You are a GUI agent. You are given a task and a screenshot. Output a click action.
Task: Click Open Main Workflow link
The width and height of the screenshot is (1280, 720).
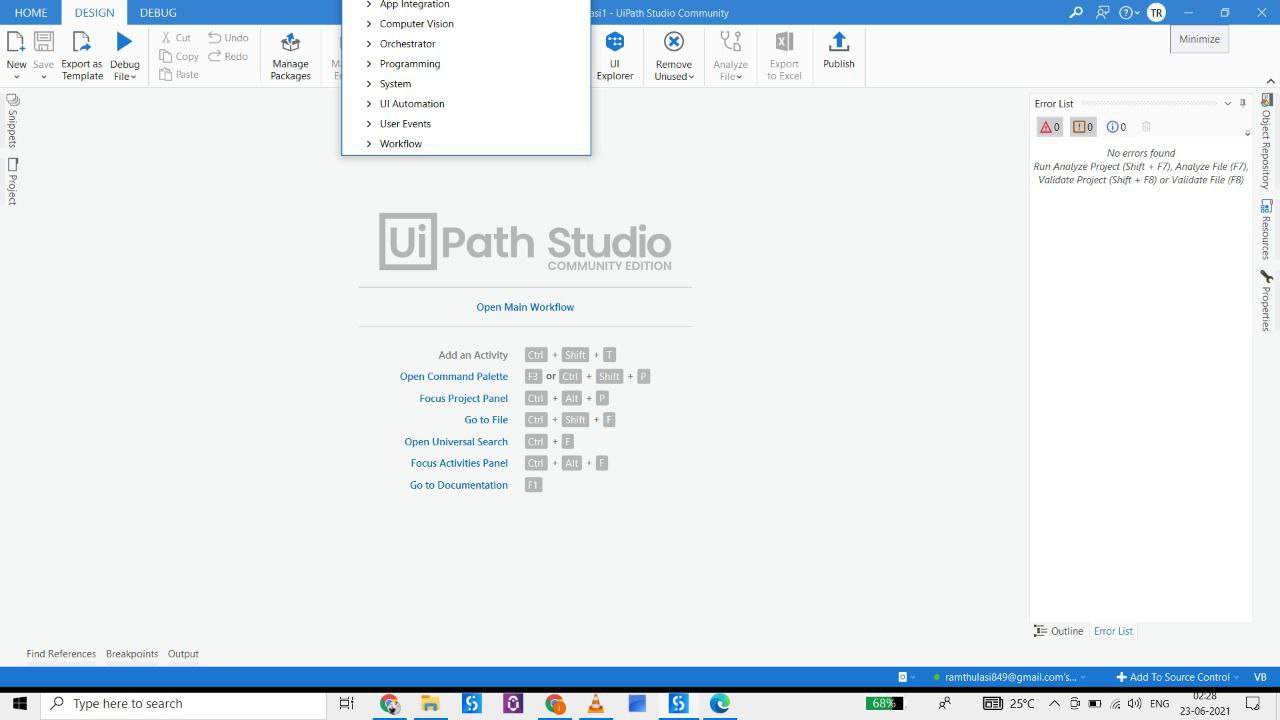pyautogui.click(x=525, y=307)
